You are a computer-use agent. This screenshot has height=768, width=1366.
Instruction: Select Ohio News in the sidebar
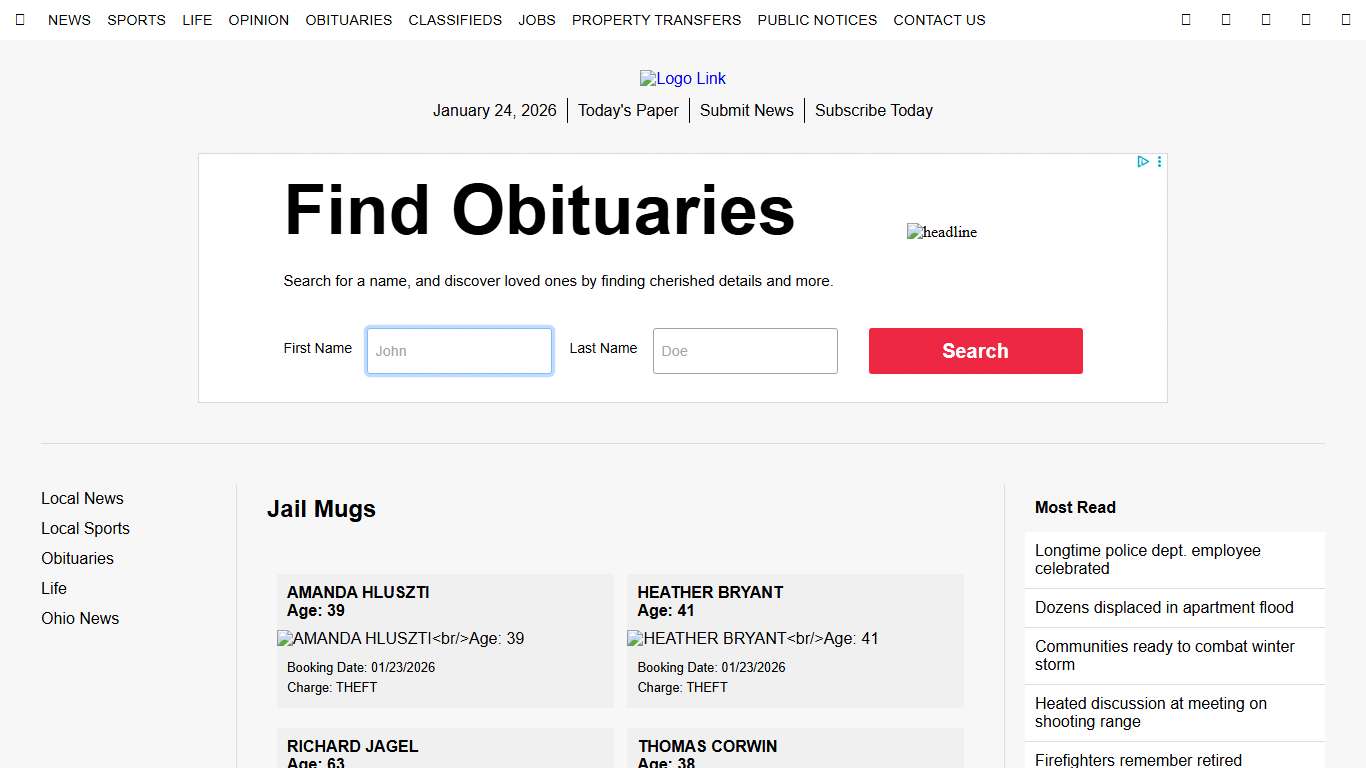click(x=80, y=619)
